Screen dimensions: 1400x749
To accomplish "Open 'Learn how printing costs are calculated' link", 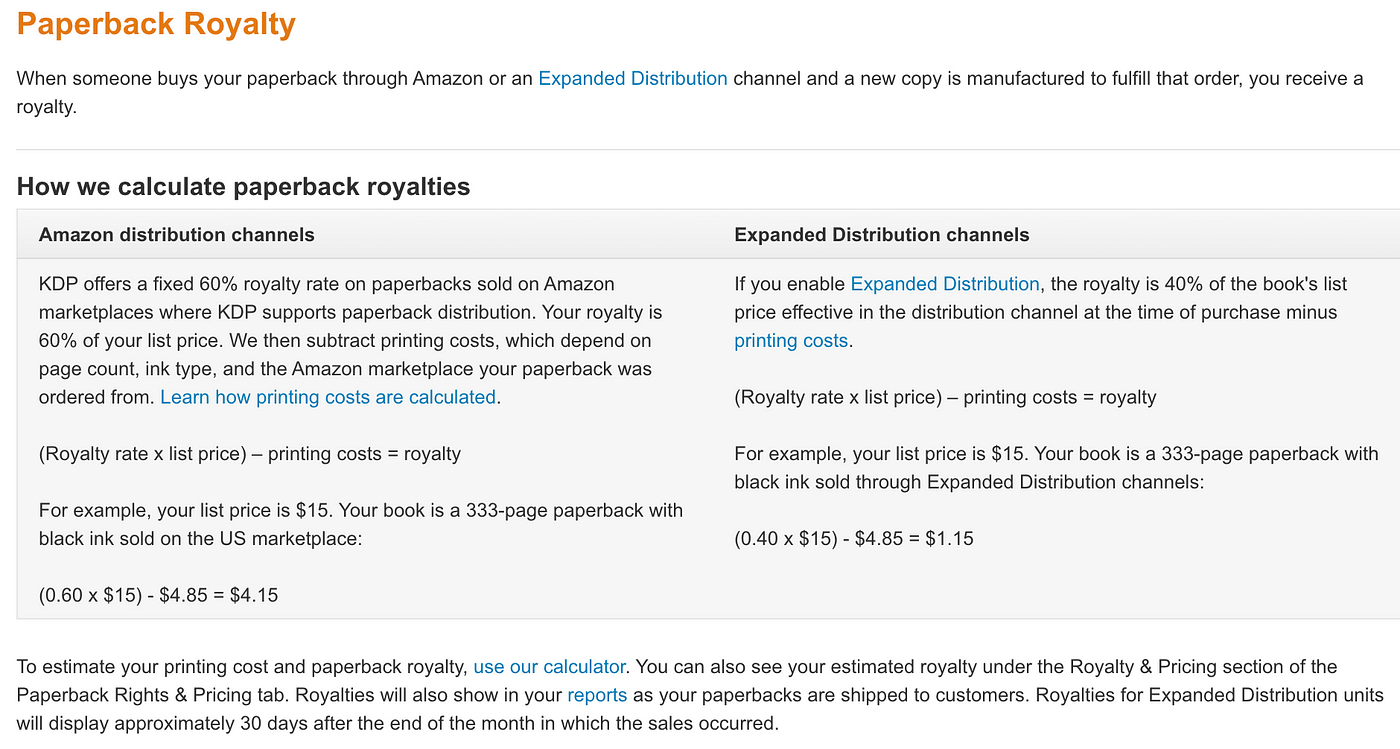I will [328, 397].
